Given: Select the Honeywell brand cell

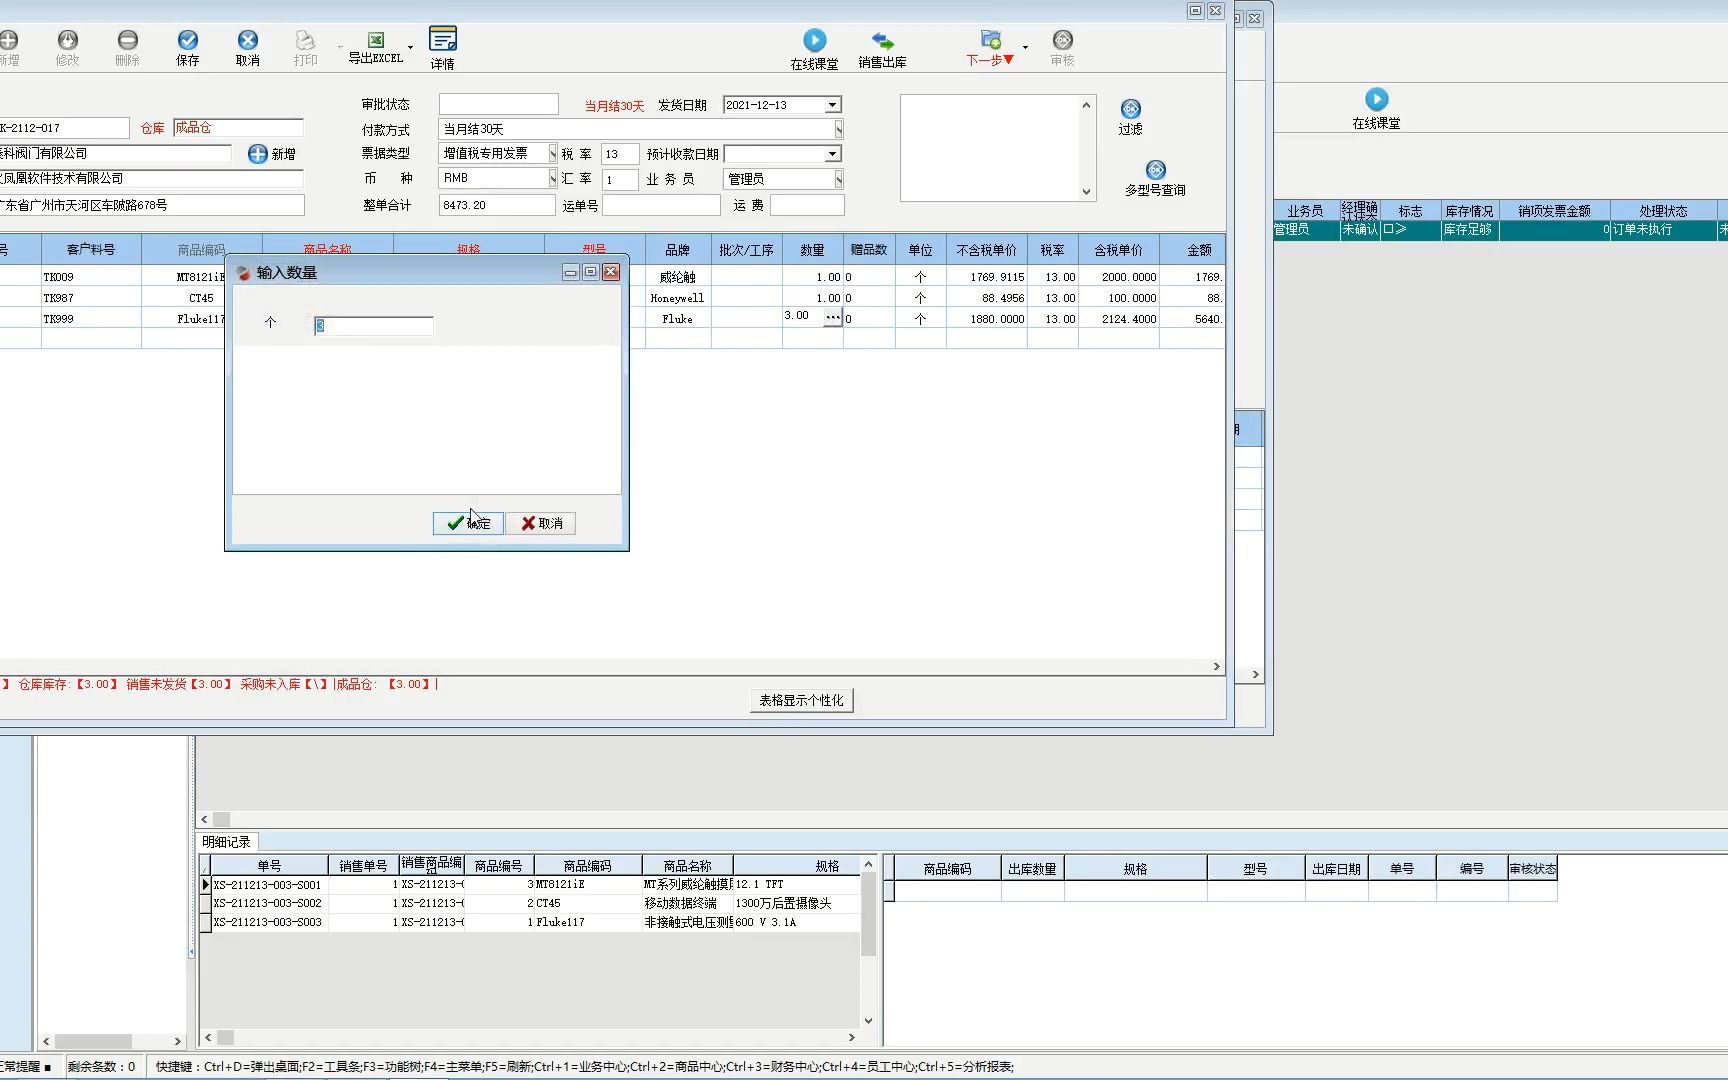Looking at the screenshot, I should click(x=677, y=298).
